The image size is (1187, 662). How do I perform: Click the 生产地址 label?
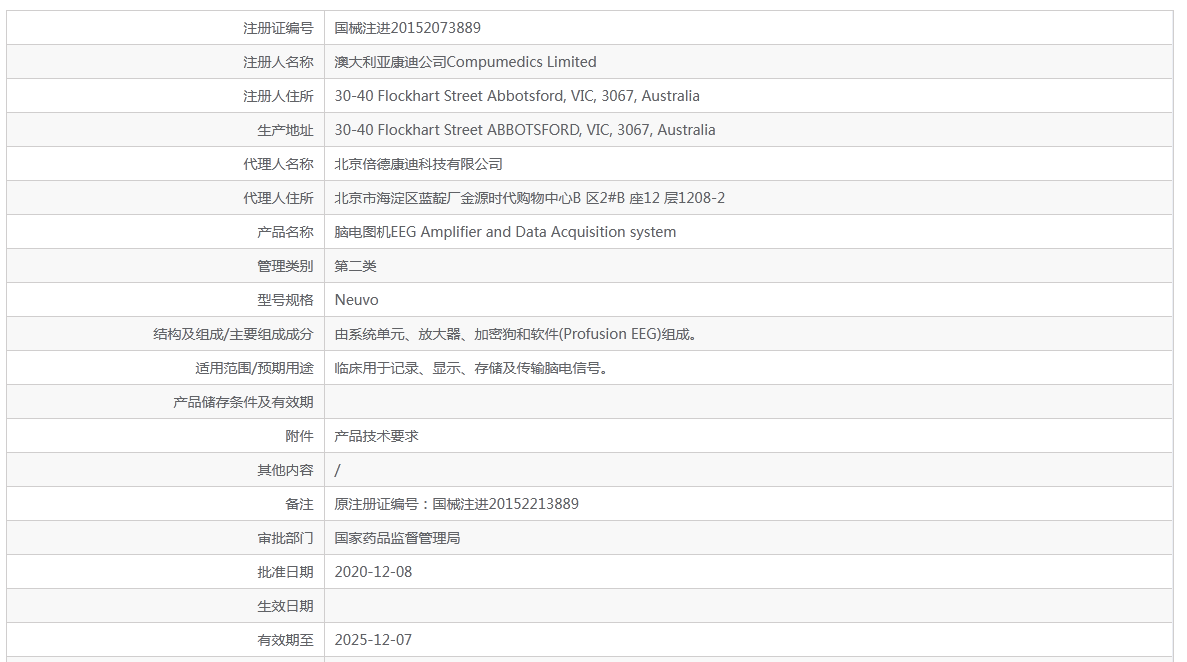pos(285,130)
